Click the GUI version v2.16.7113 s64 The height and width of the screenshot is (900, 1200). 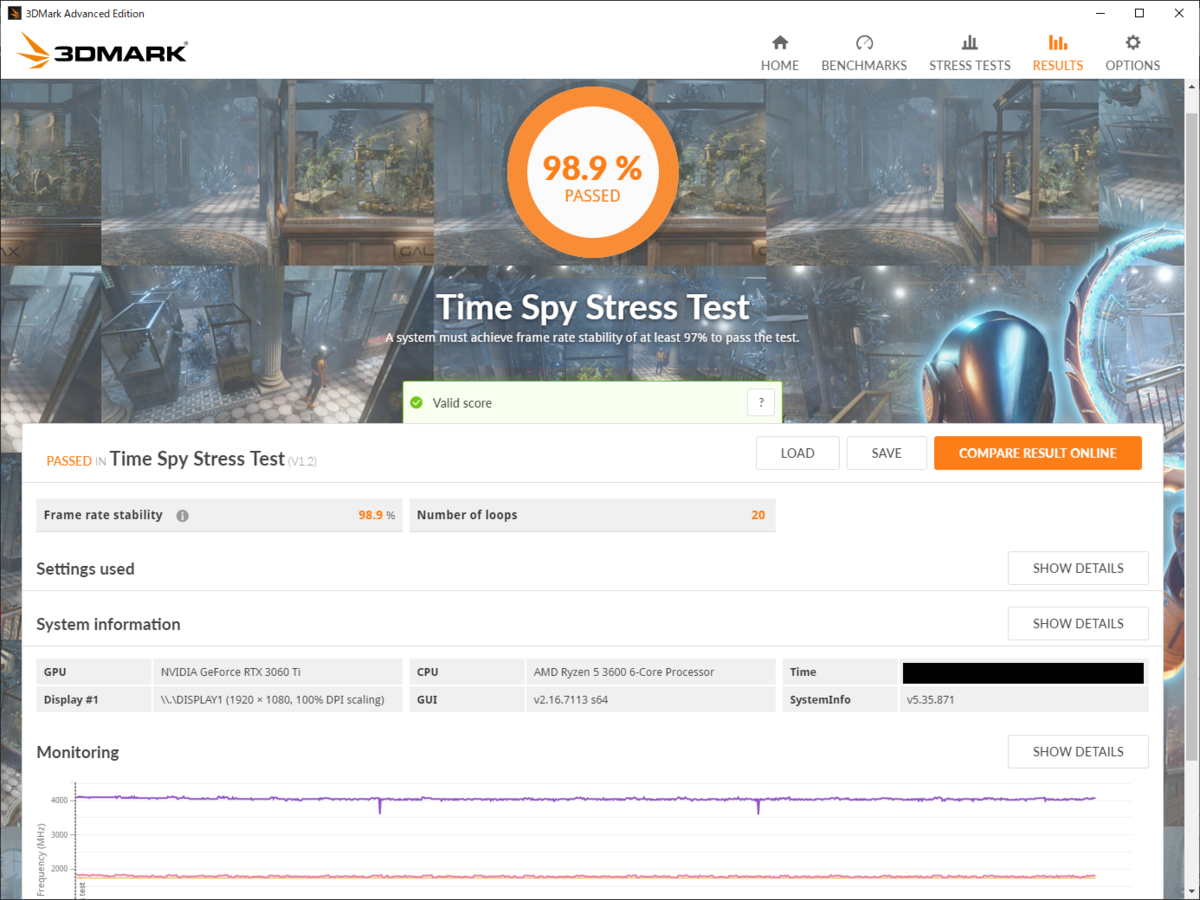pyautogui.click(x=571, y=700)
